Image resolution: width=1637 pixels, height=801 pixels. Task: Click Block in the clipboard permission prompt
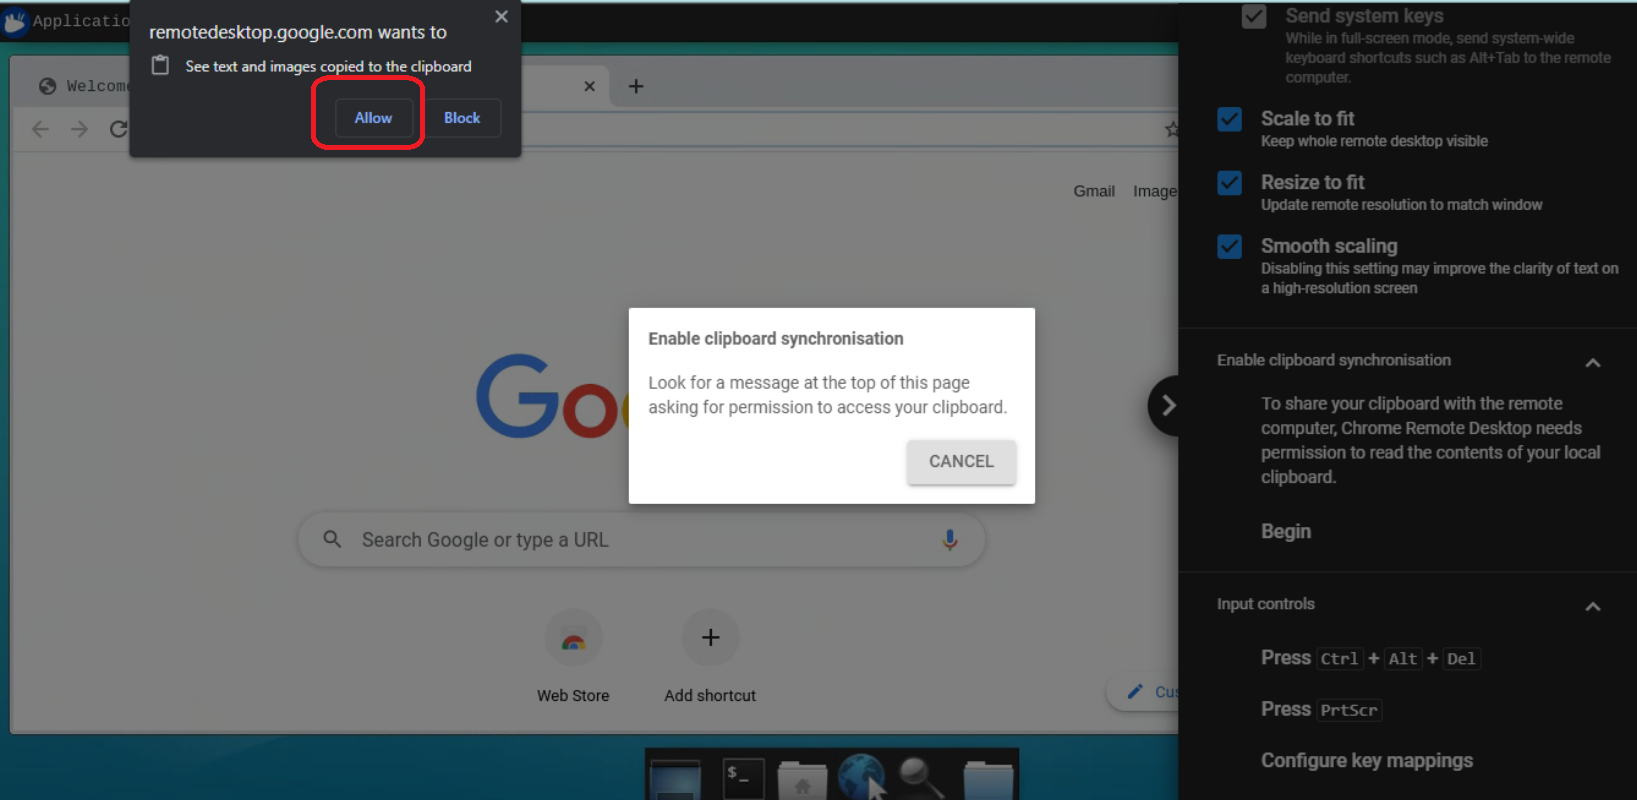(x=461, y=118)
